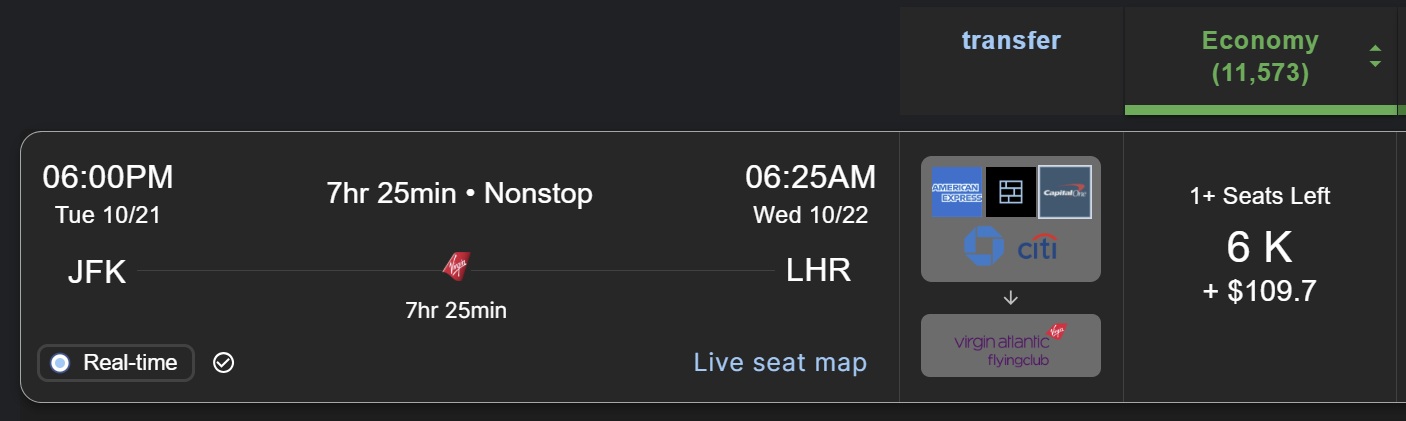Click the 06:00PM departure time

108,177
